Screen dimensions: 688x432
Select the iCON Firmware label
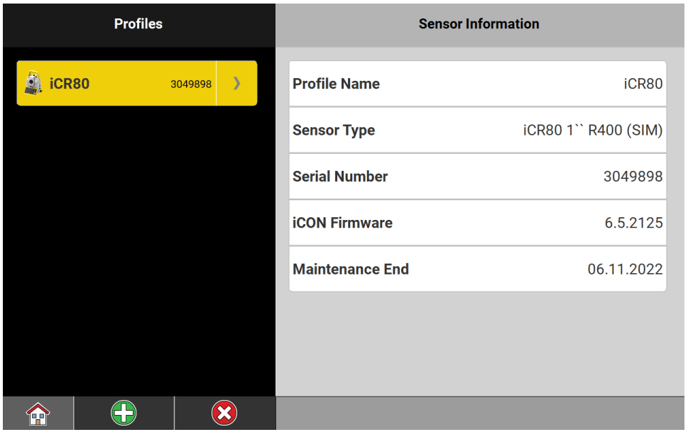click(342, 223)
